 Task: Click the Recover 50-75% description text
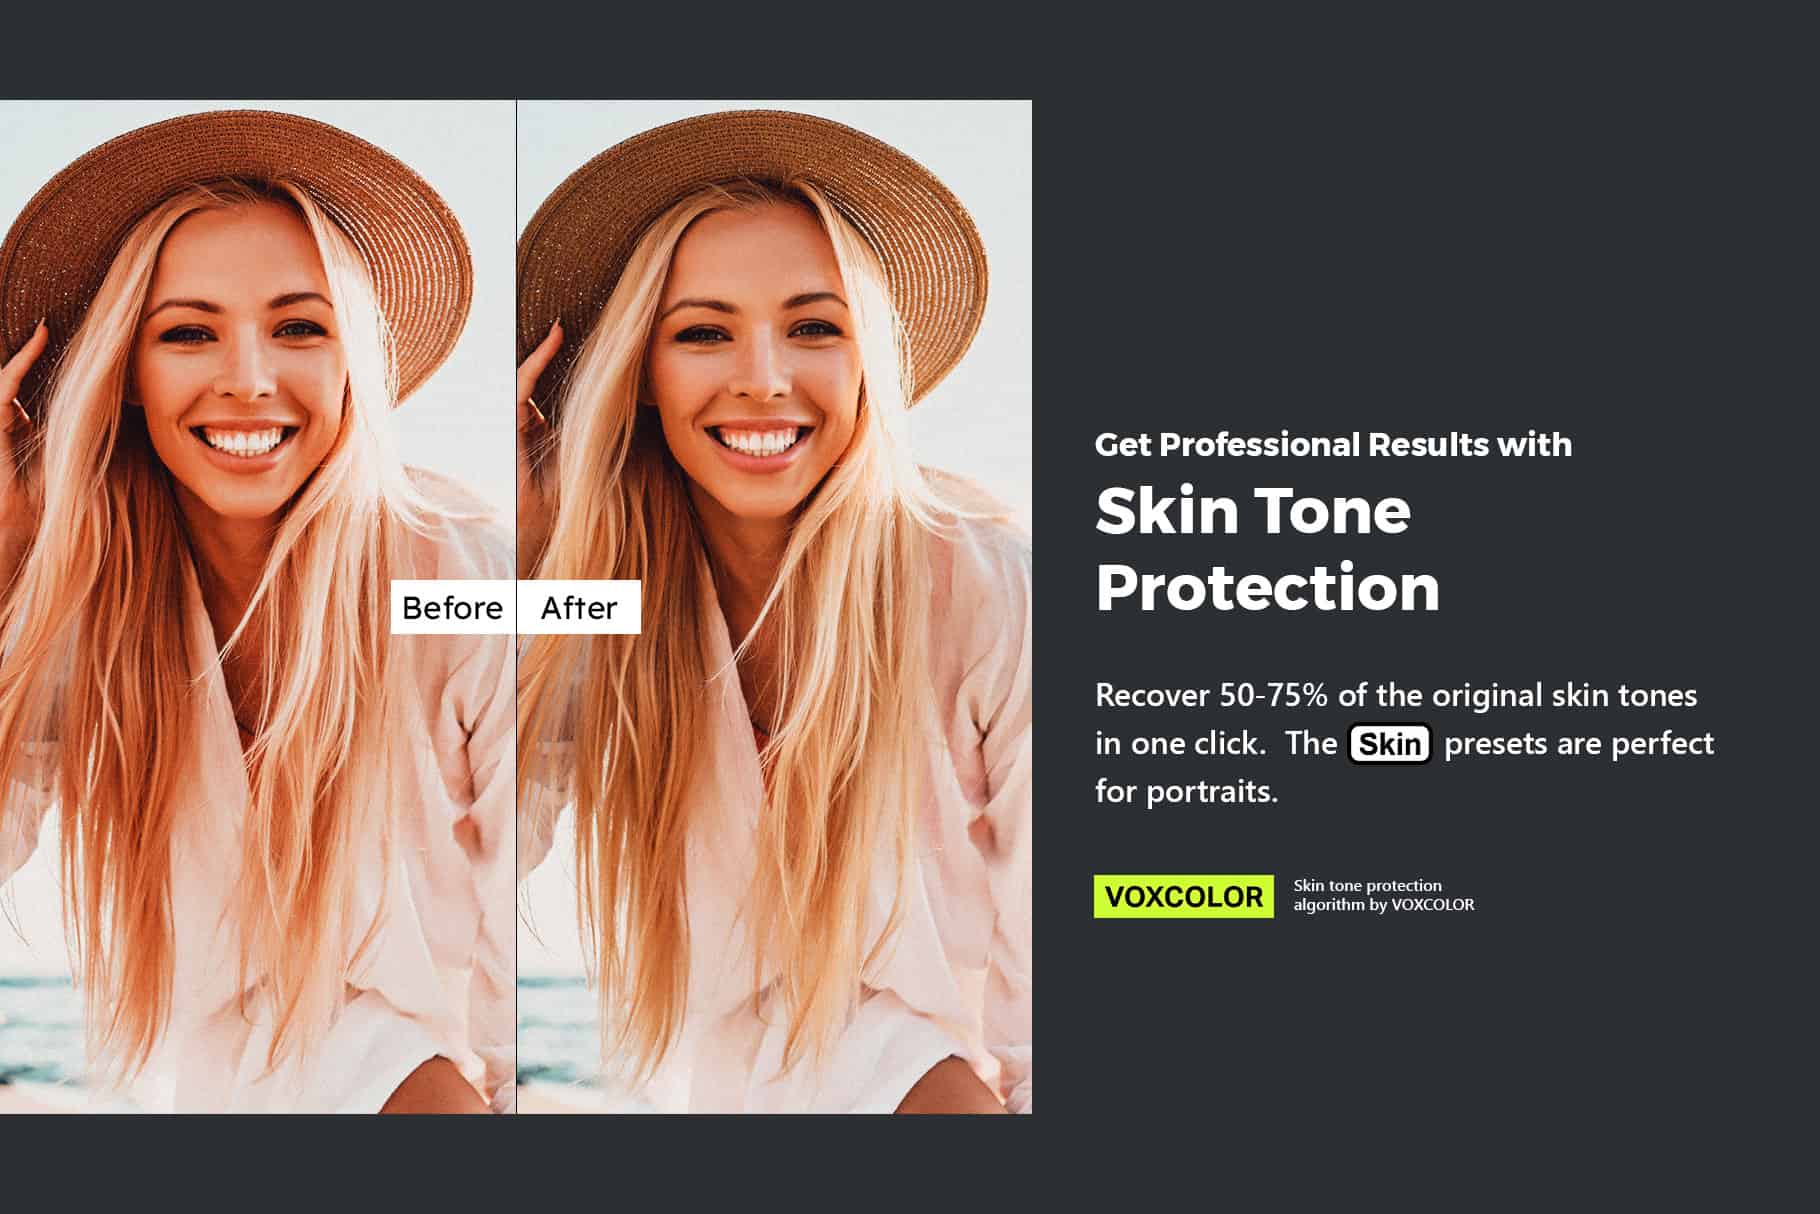click(1404, 743)
